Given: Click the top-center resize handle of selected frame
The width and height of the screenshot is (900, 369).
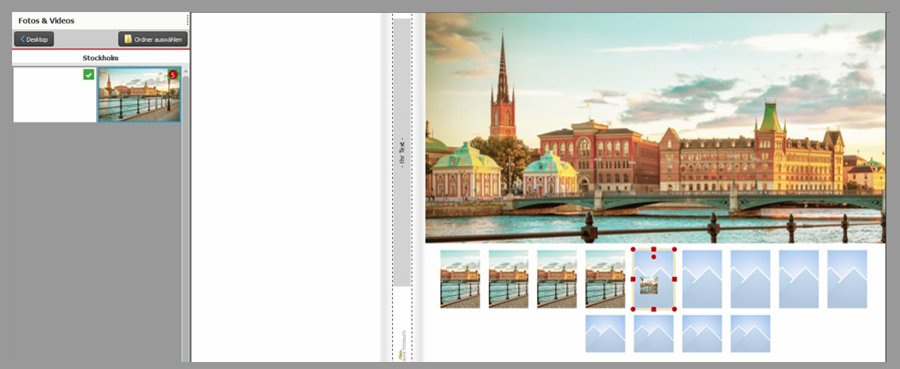Looking at the screenshot, I should coord(654,249).
